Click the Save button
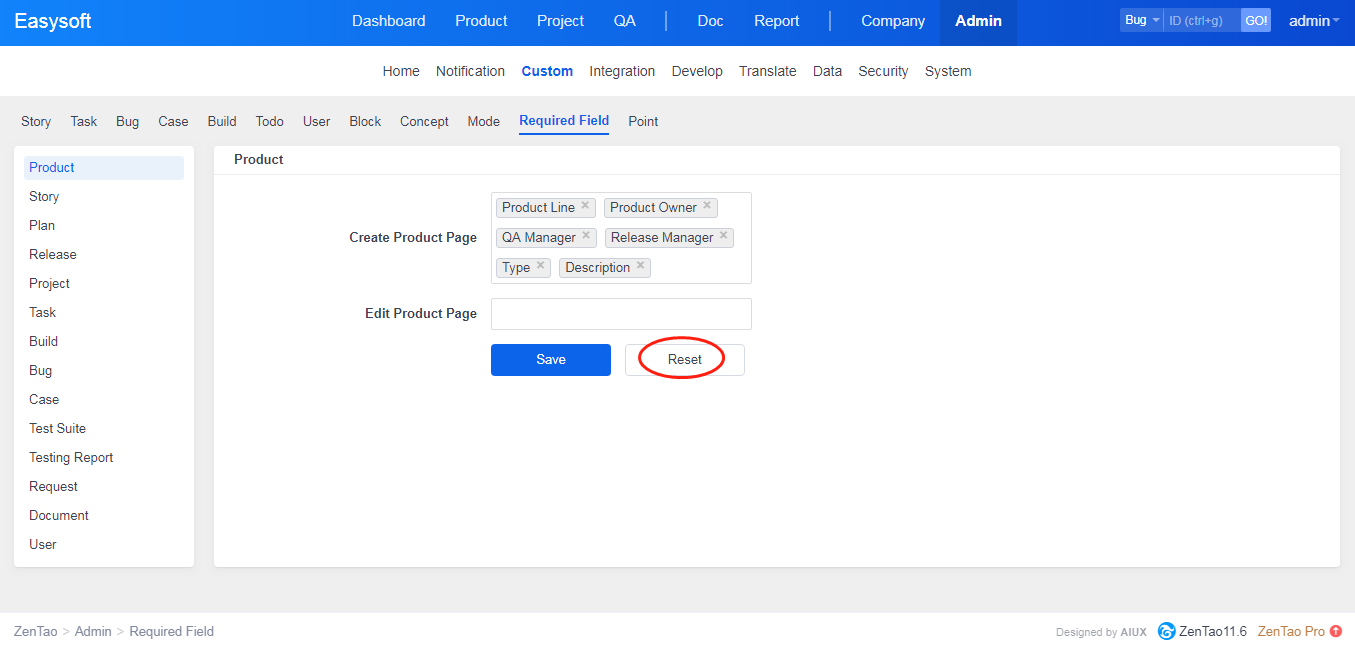This screenshot has height=647, width=1355. [x=551, y=360]
